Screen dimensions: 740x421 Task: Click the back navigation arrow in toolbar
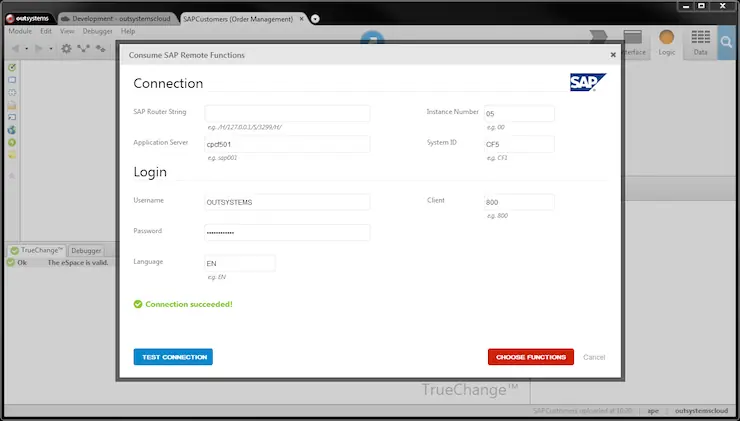click(16, 49)
